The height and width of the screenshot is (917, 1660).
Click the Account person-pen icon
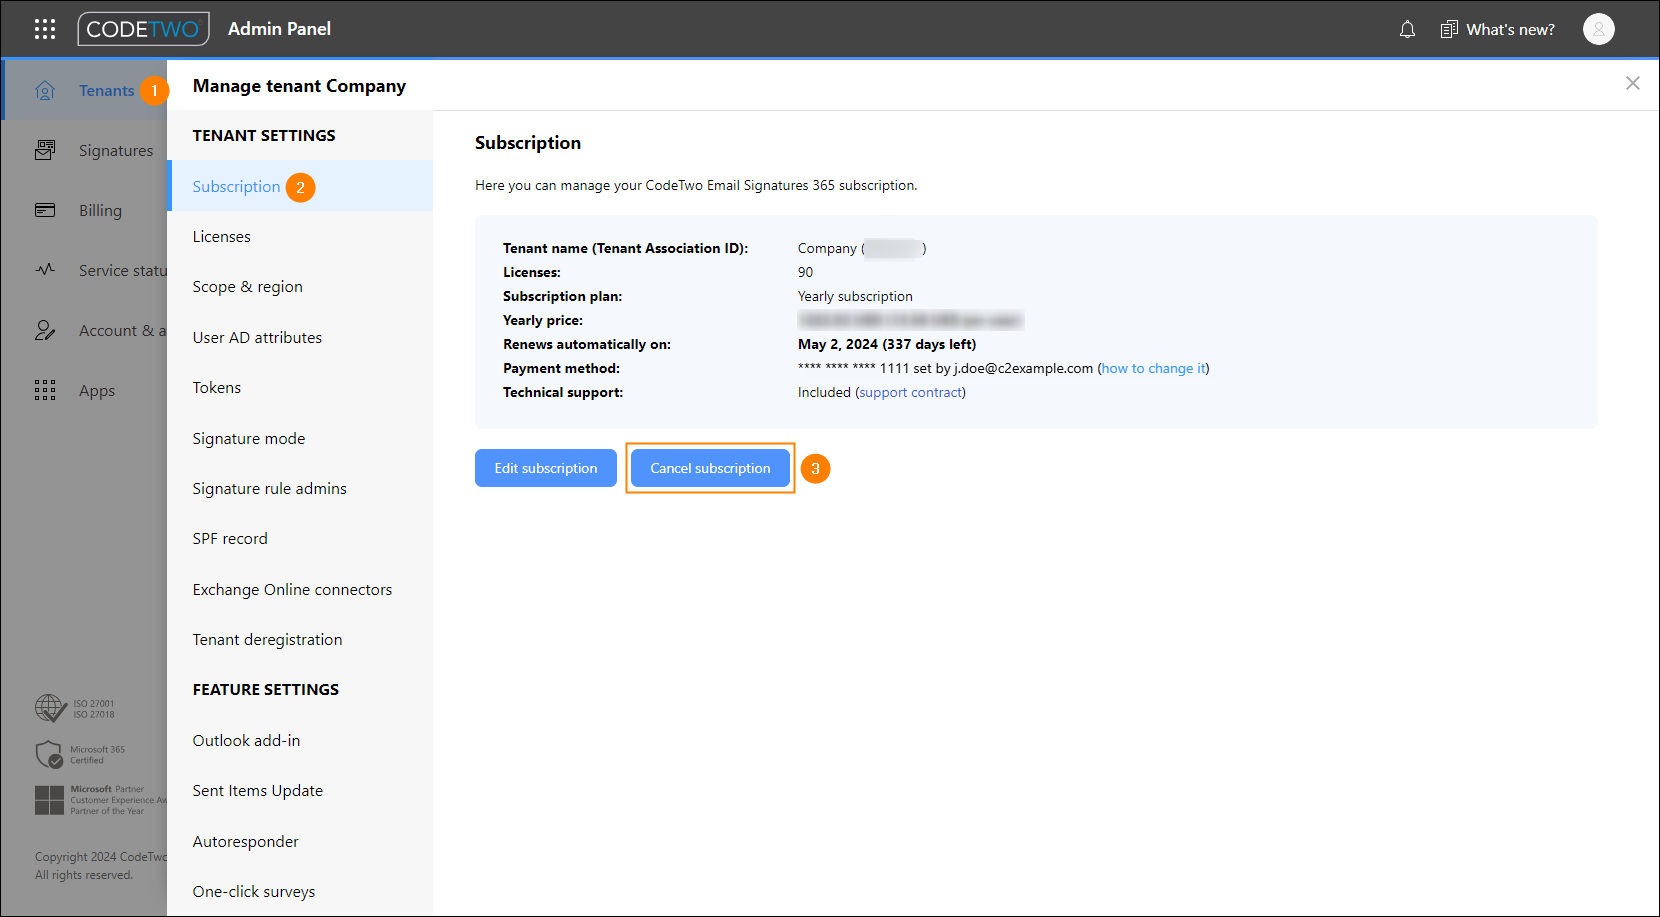click(45, 330)
